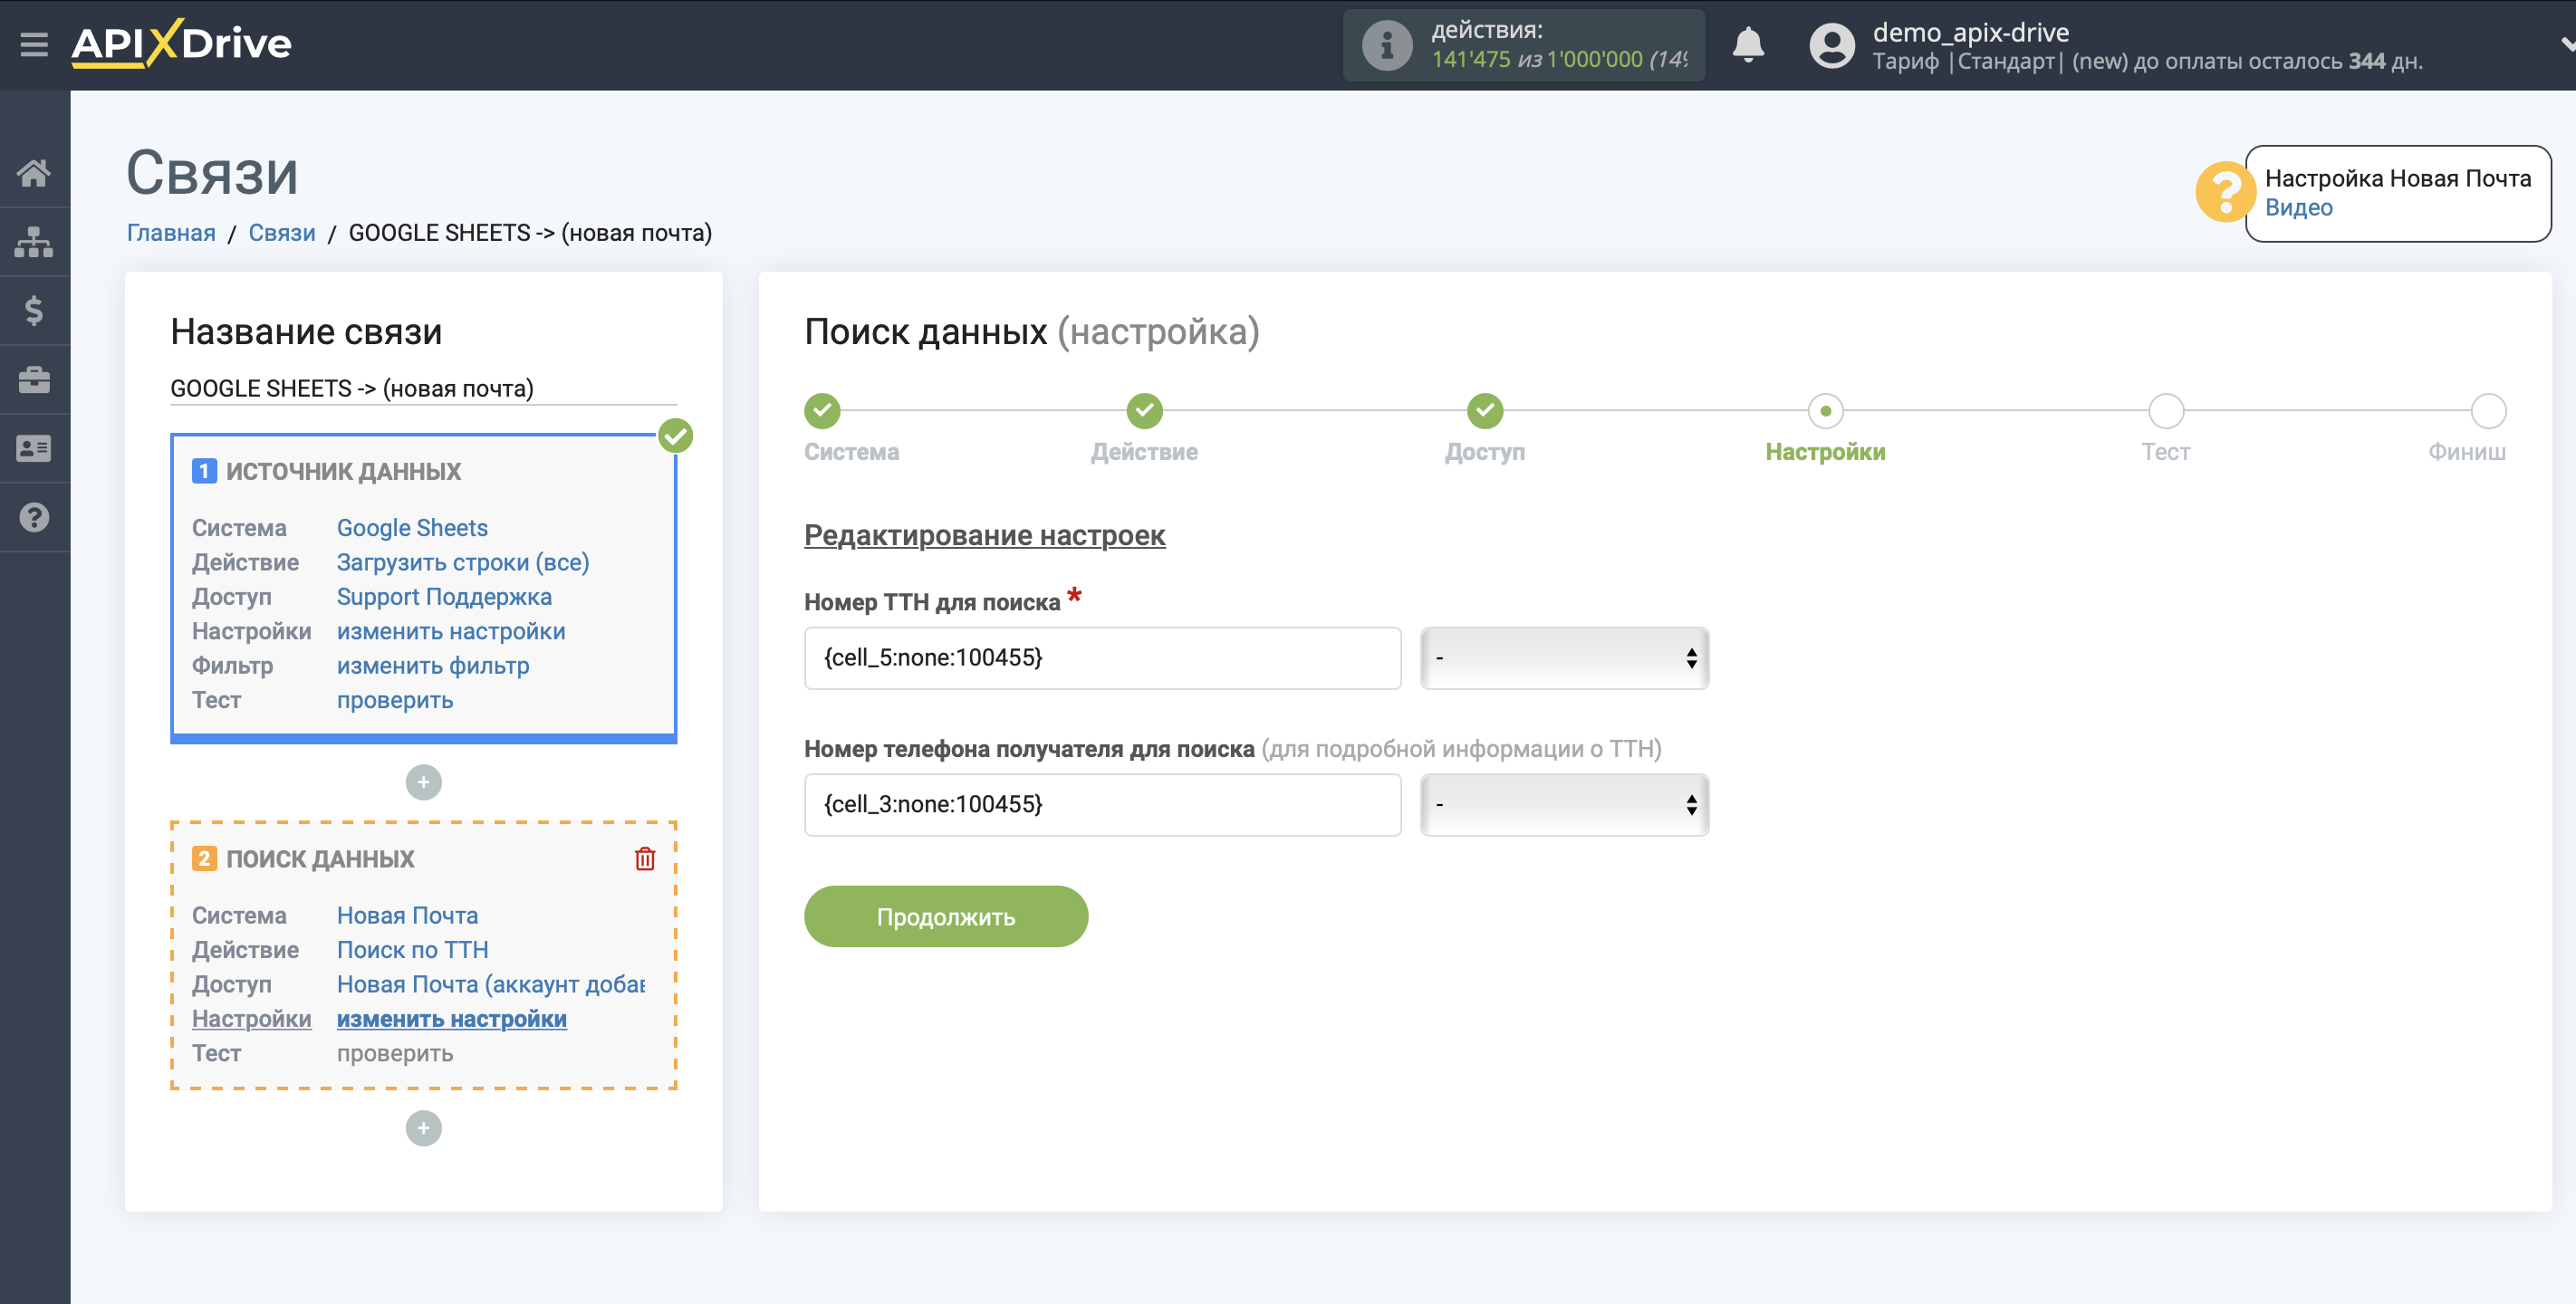The image size is (2576, 1304).
Task: Click Поиск по ТТН action link
Action: click(413, 950)
